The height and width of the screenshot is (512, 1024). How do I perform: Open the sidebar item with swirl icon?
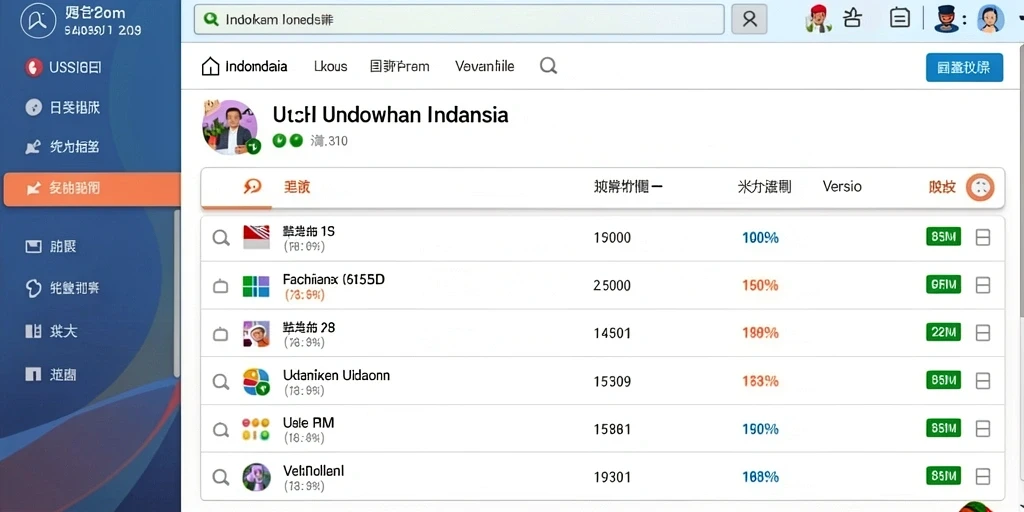pos(63,288)
